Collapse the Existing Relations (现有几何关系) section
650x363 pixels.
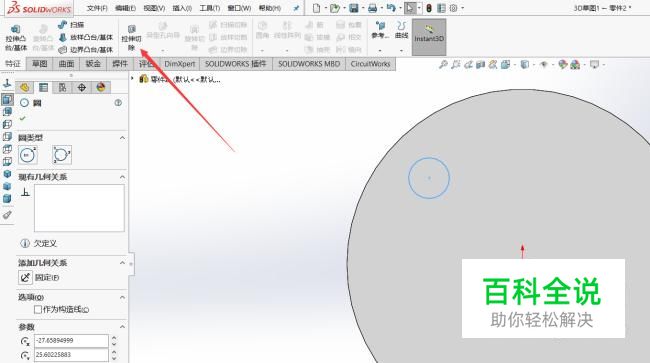(x=122, y=177)
